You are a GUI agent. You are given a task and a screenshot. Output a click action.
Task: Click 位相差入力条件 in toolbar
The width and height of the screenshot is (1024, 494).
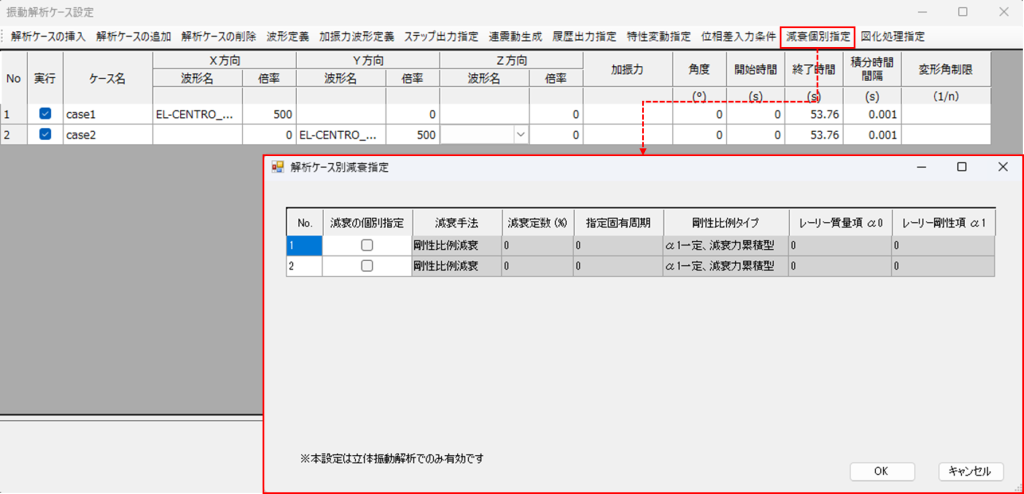pyautogui.click(x=738, y=36)
